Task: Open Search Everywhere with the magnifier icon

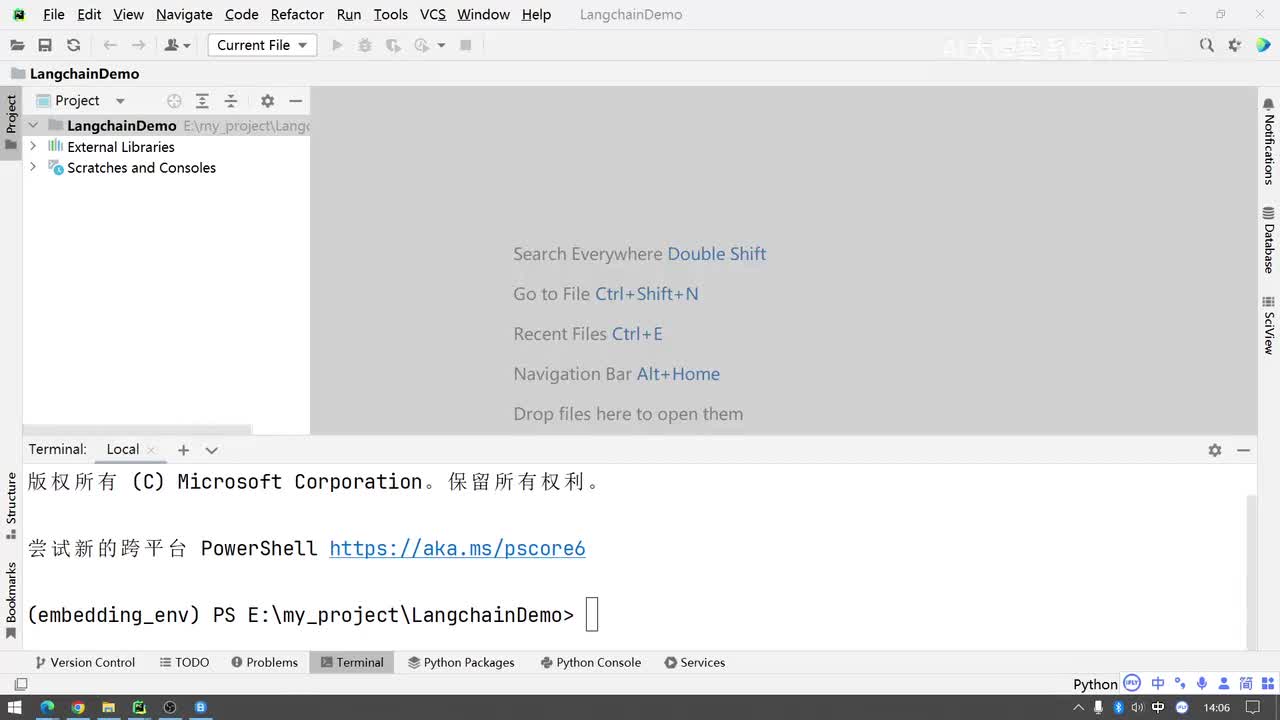Action: tap(1207, 45)
